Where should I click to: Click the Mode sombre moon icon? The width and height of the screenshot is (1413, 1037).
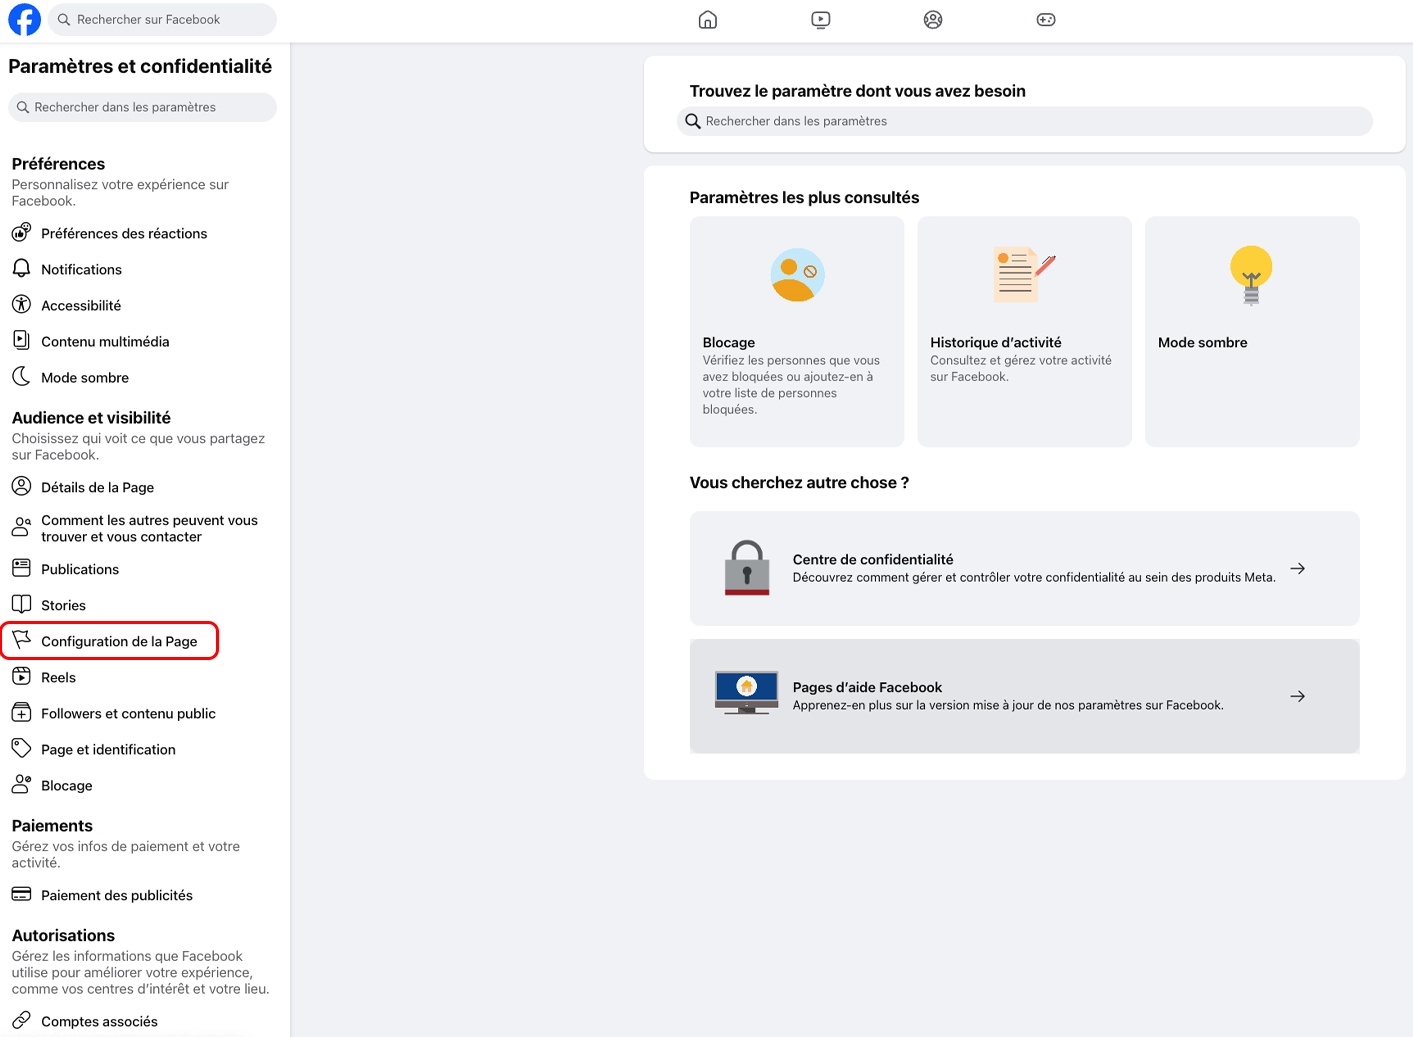[x=22, y=377]
